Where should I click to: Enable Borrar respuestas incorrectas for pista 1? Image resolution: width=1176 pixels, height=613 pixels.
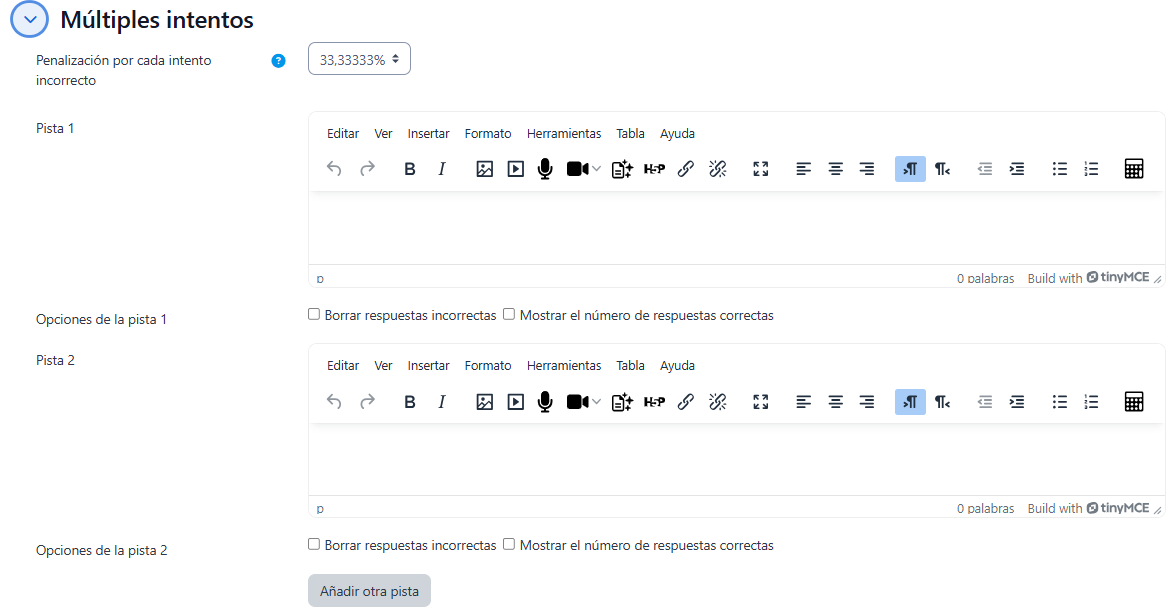point(314,314)
